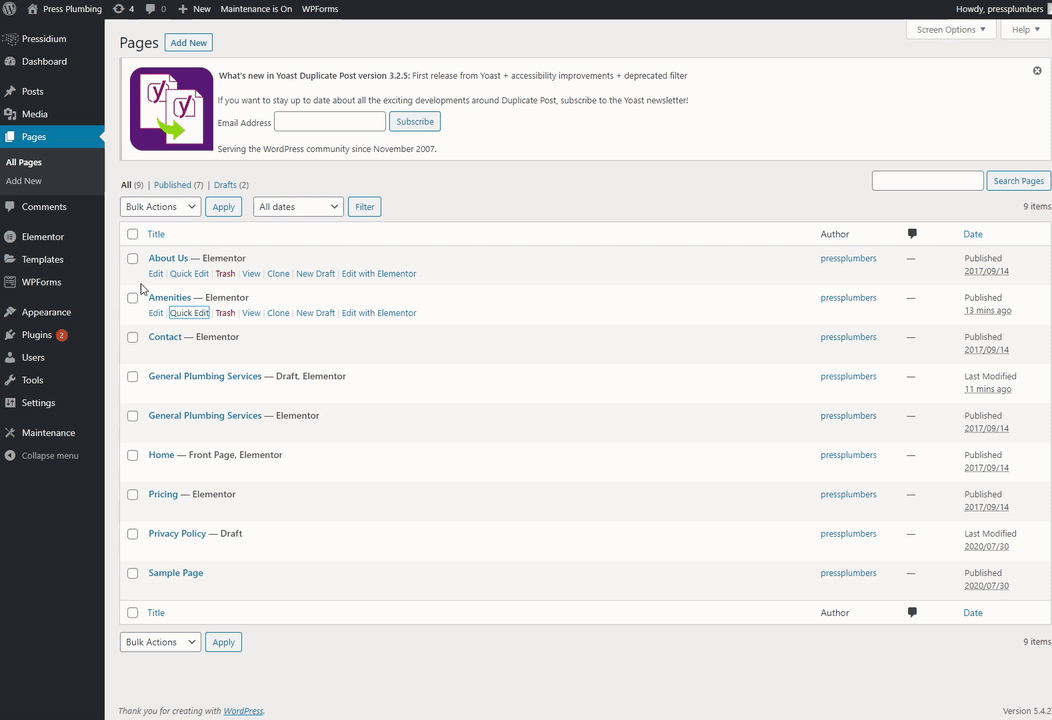Click the Settings sliders icon
Screen dimensions: 1052x720
(10, 403)
